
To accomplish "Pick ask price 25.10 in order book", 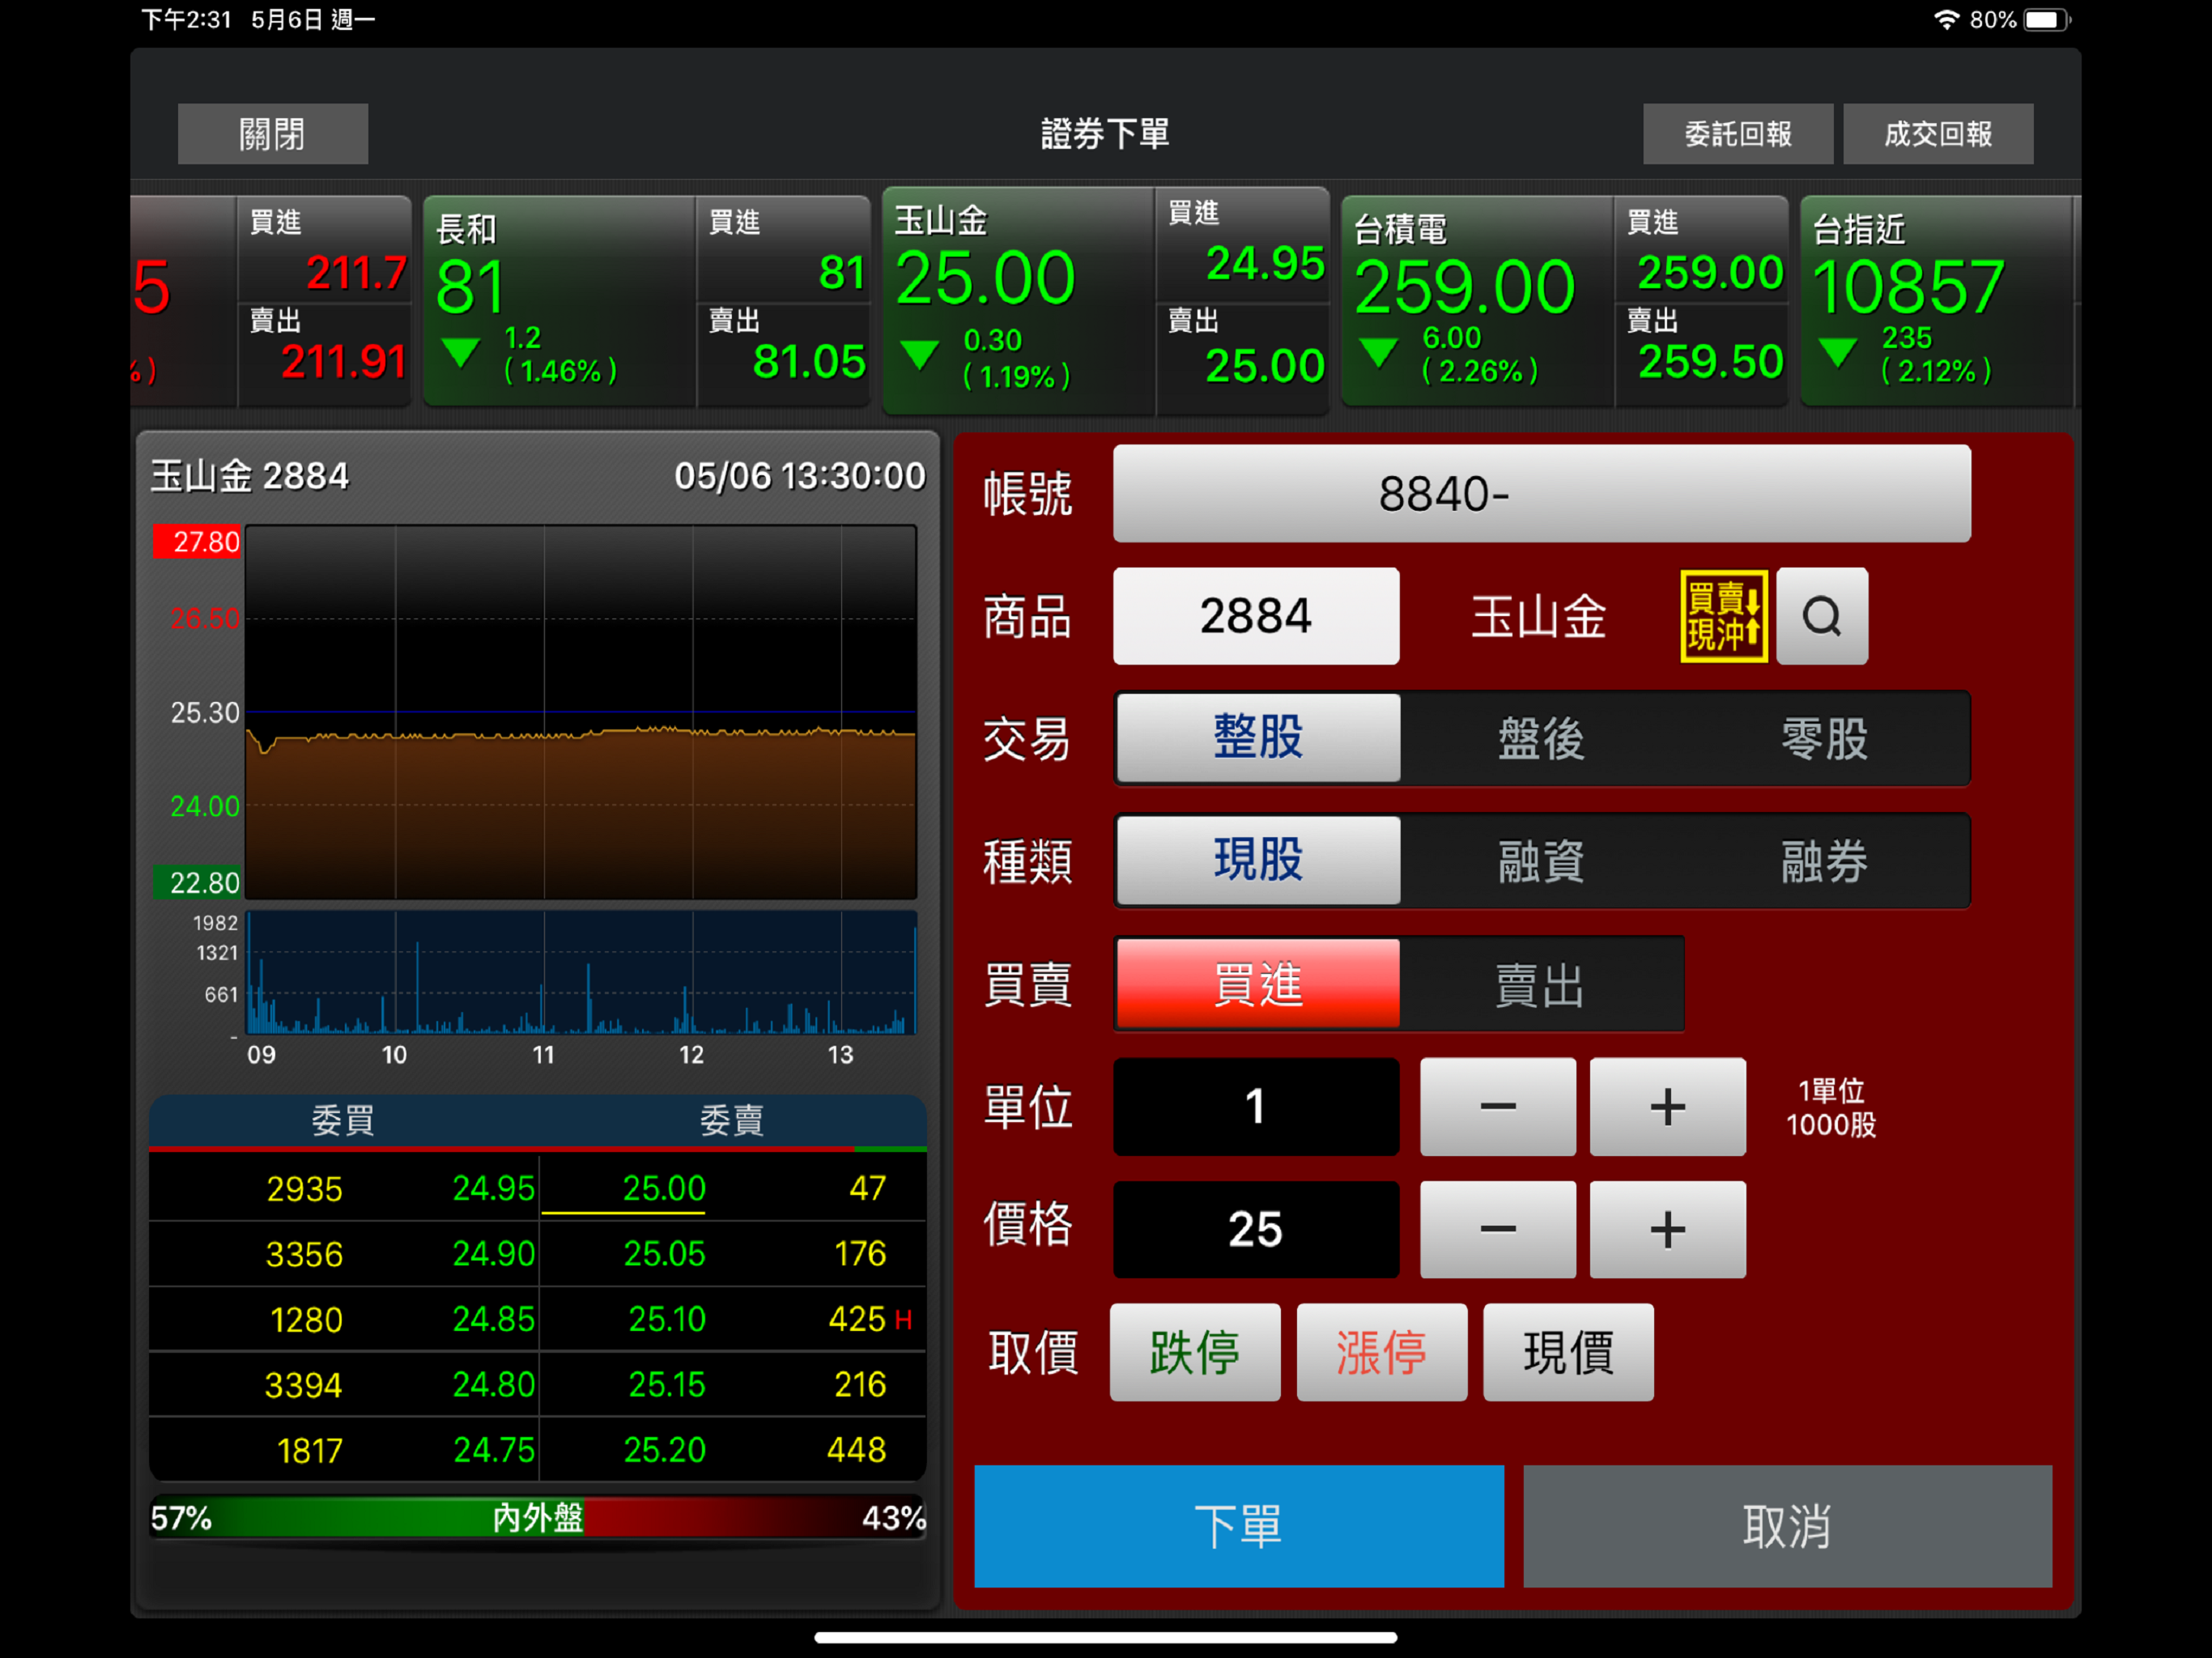I will click(x=666, y=1319).
